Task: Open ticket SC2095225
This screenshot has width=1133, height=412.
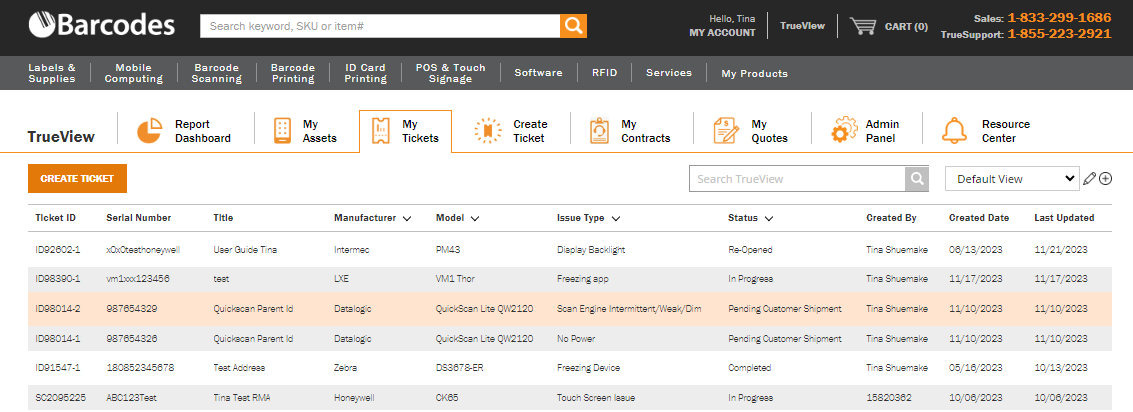Action: [x=59, y=398]
